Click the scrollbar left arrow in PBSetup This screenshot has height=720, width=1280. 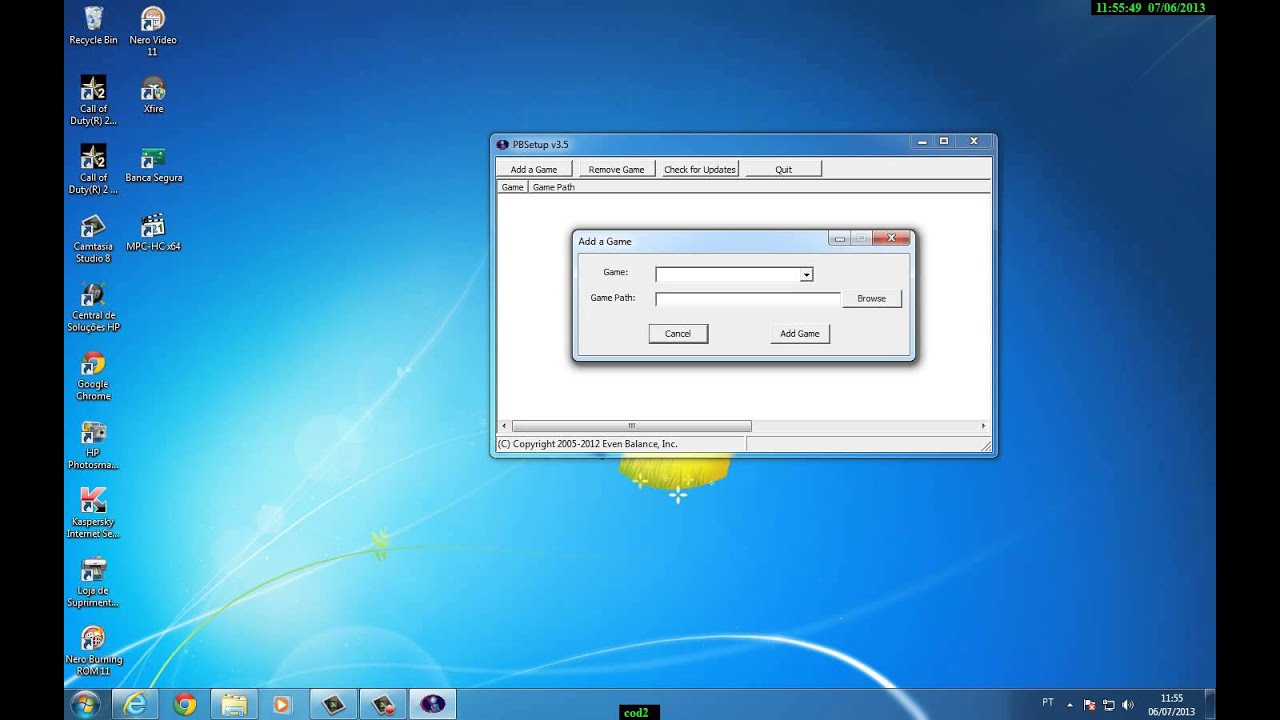(504, 426)
